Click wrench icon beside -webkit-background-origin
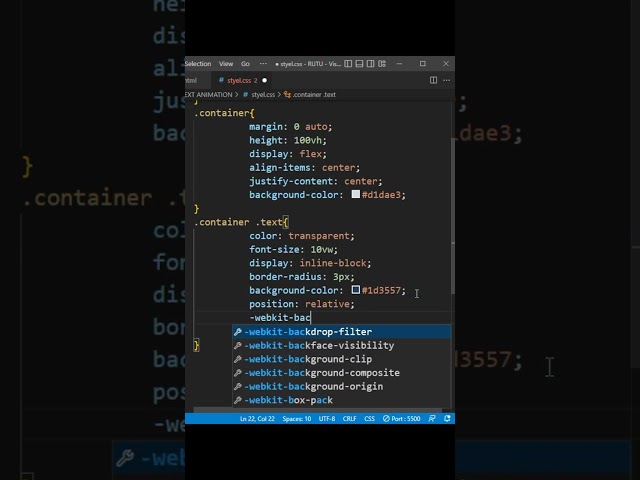This screenshot has width=640, height=480. pyautogui.click(x=238, y=387)
